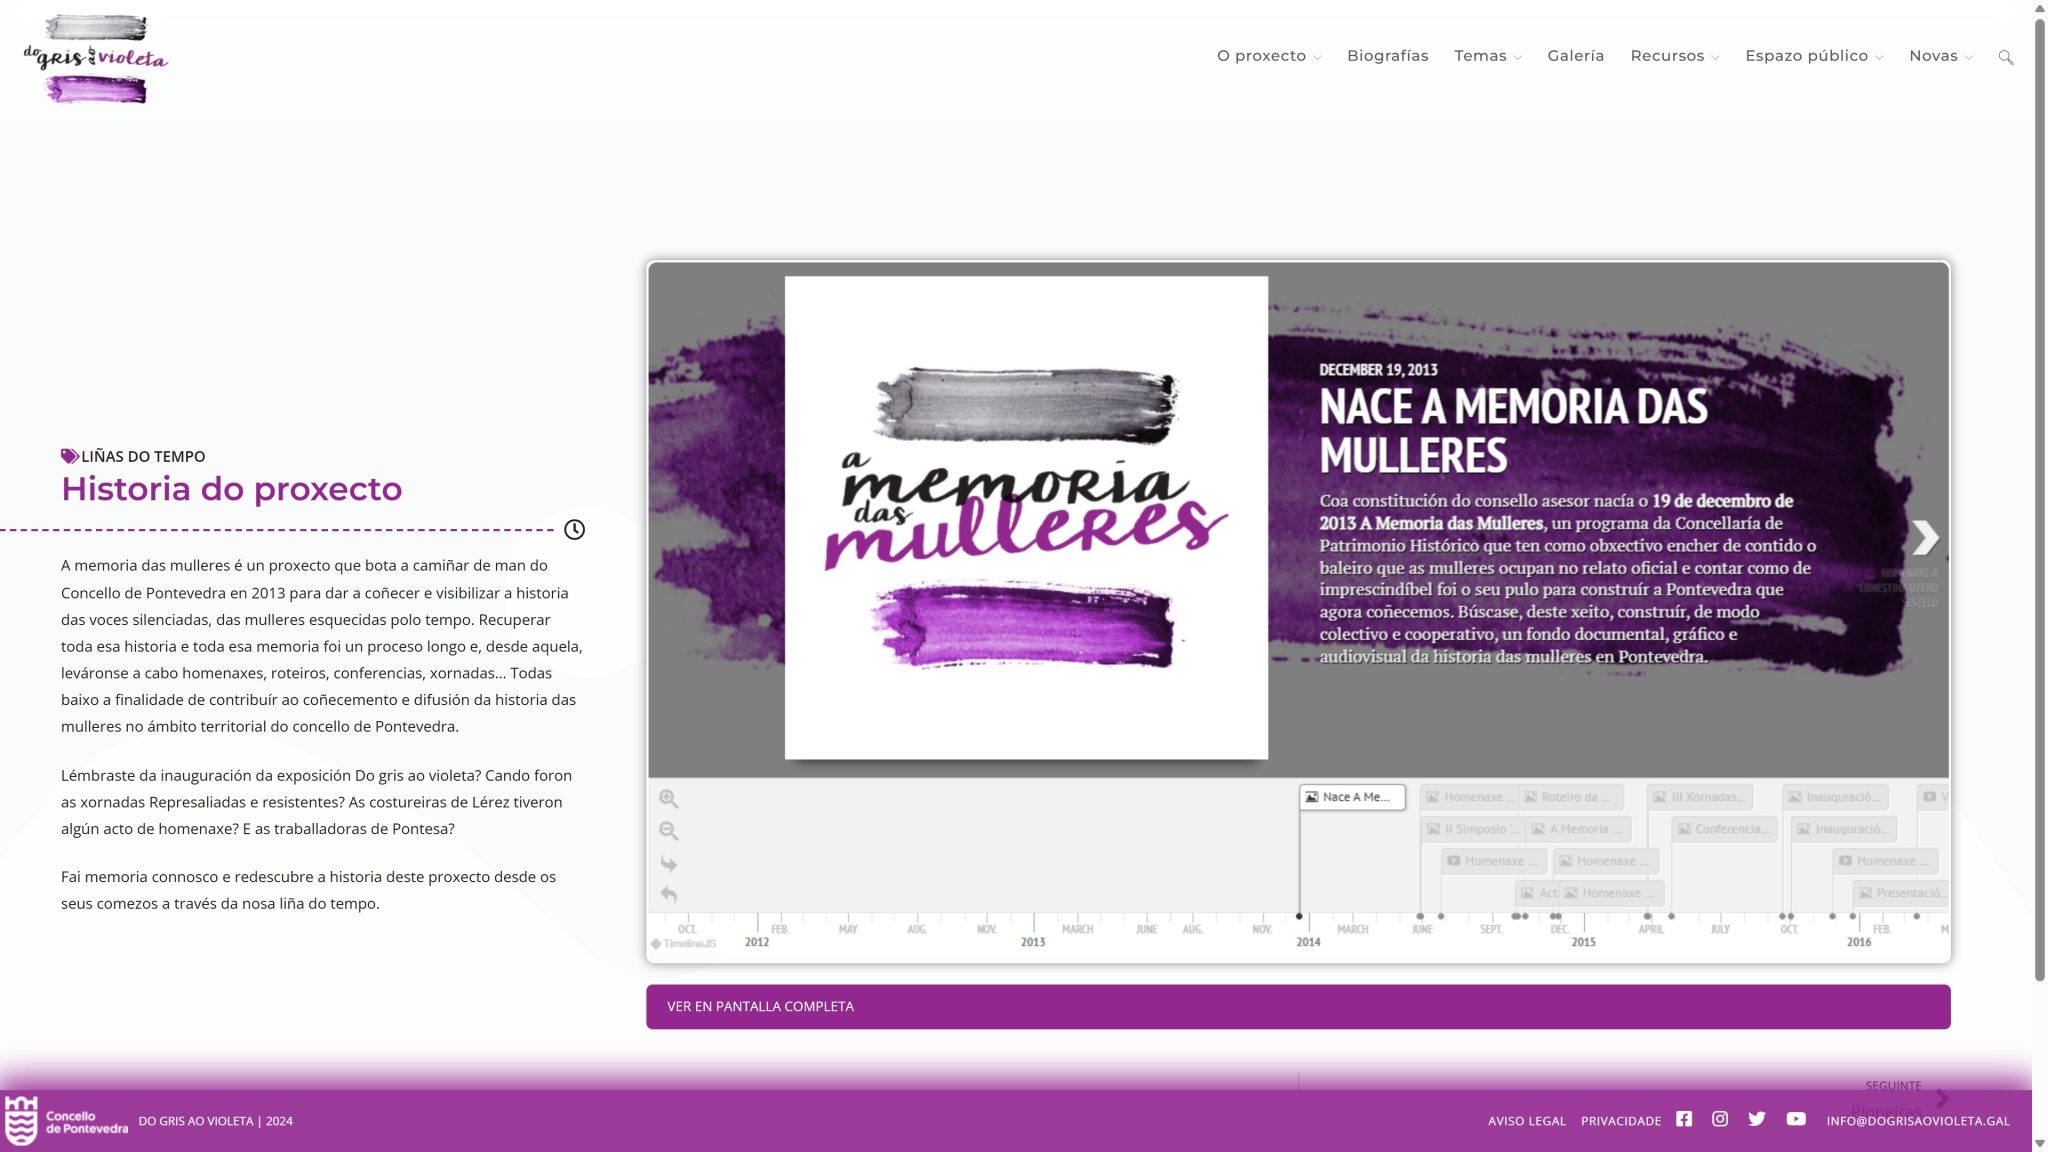The height and width of the screenshot is (1152, 2048).
Task: Click the Nace a memoria das mulleres headline
Action: pyautogui.click(x=1513, y=431)
